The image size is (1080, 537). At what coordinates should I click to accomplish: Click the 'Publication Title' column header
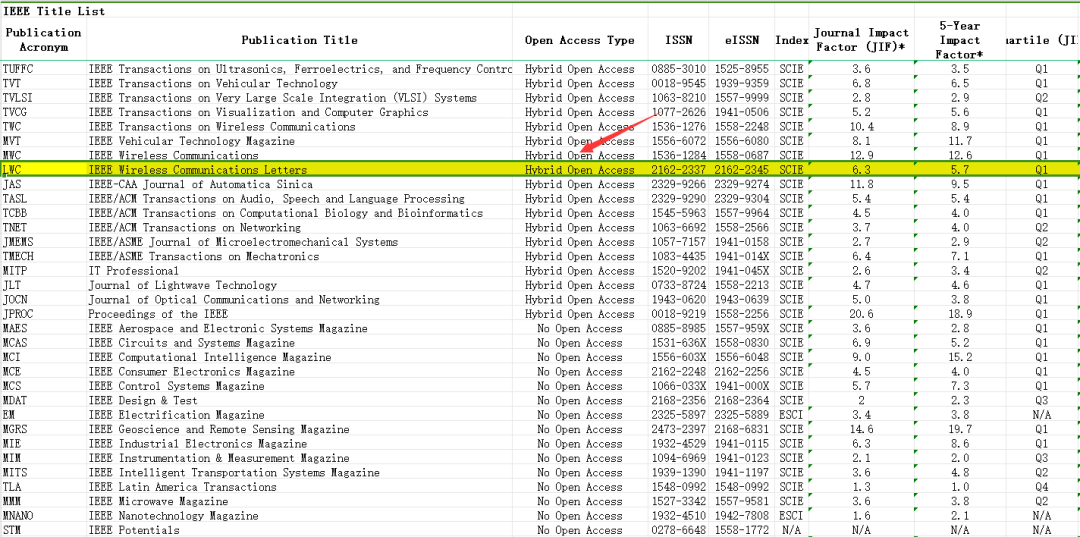tap(299, 39)
